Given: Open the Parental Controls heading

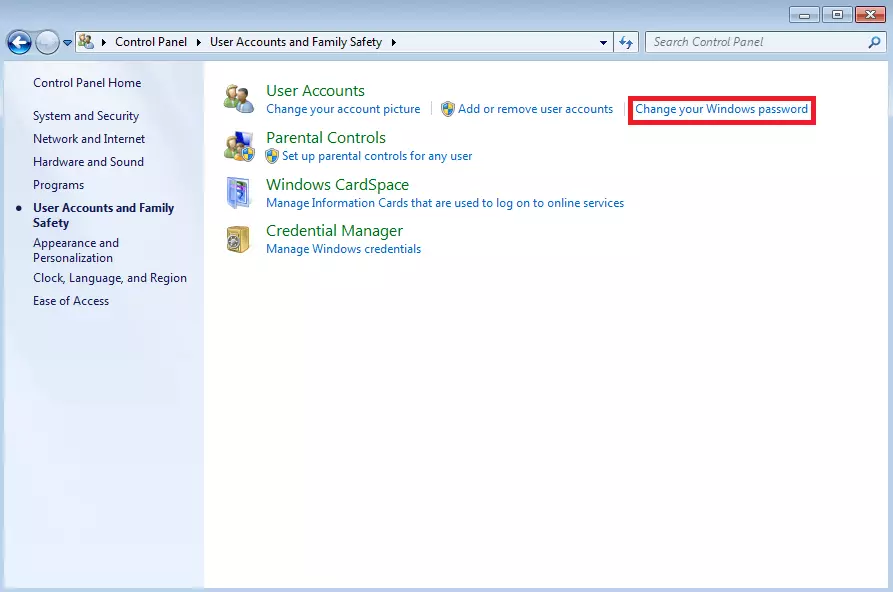Looking at the screenshot, I should tap(326, 137).
